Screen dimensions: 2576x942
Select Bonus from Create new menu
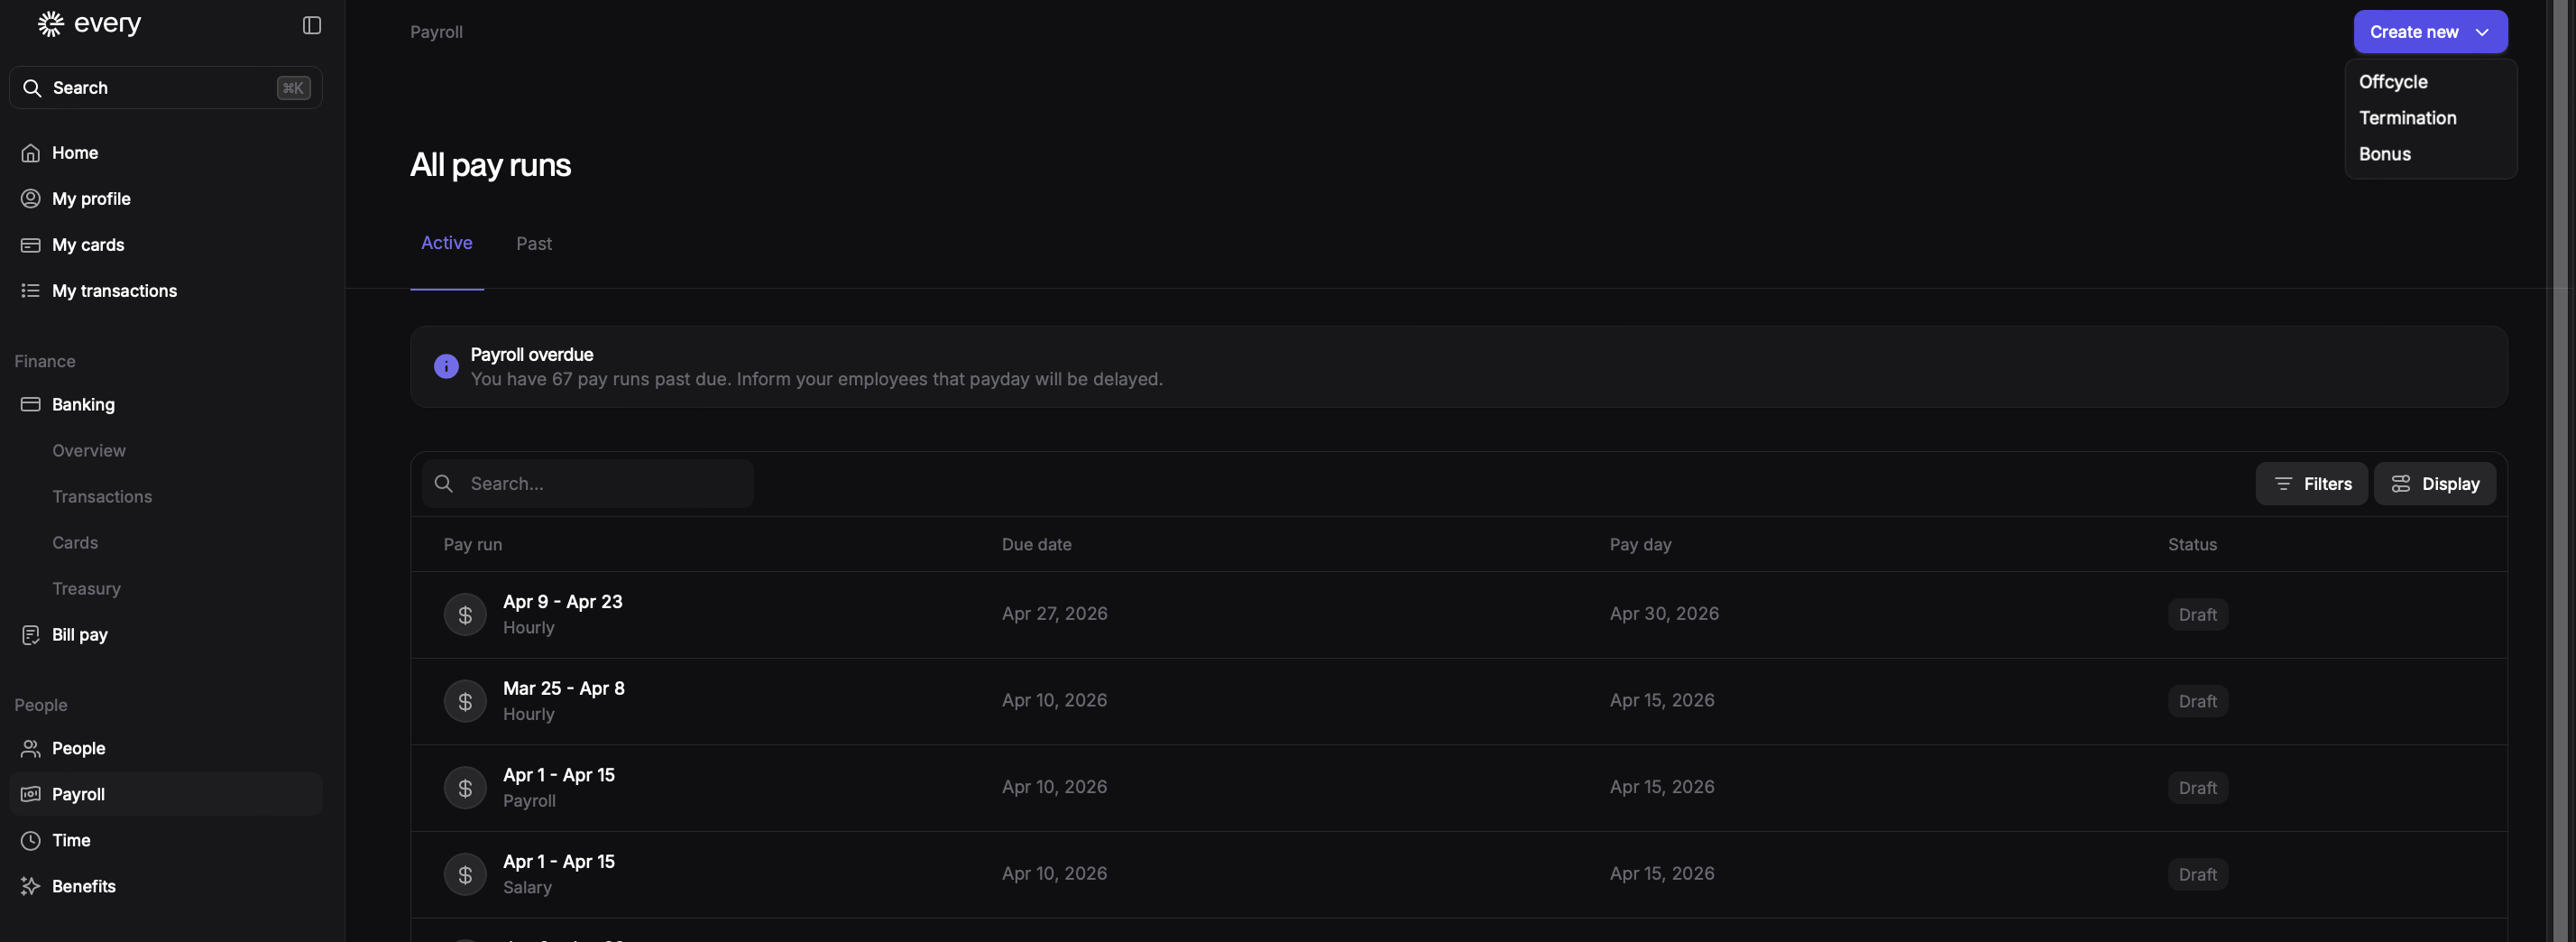(2384, 154)
